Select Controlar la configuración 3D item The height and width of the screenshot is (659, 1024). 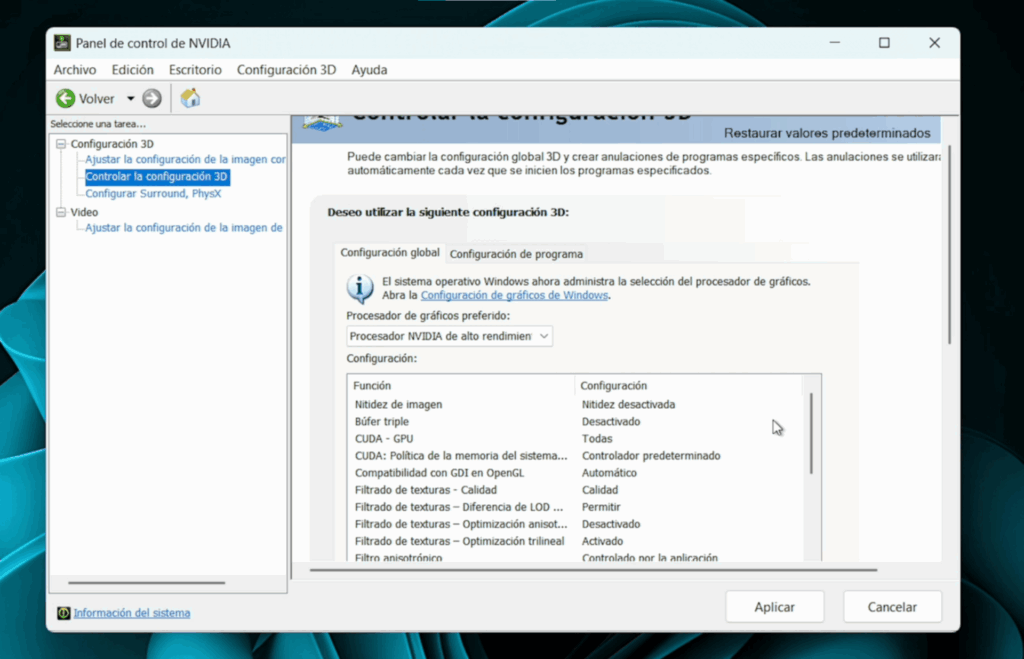point(157,176)
